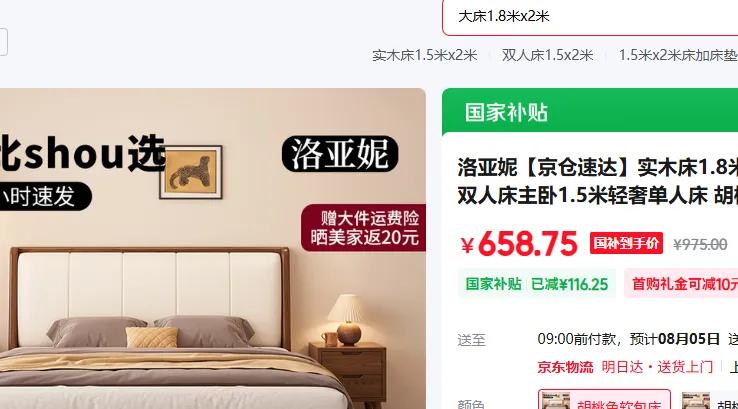Click the 国家补贴 已减¥116.25 label
738x409 pixels.
537,284
